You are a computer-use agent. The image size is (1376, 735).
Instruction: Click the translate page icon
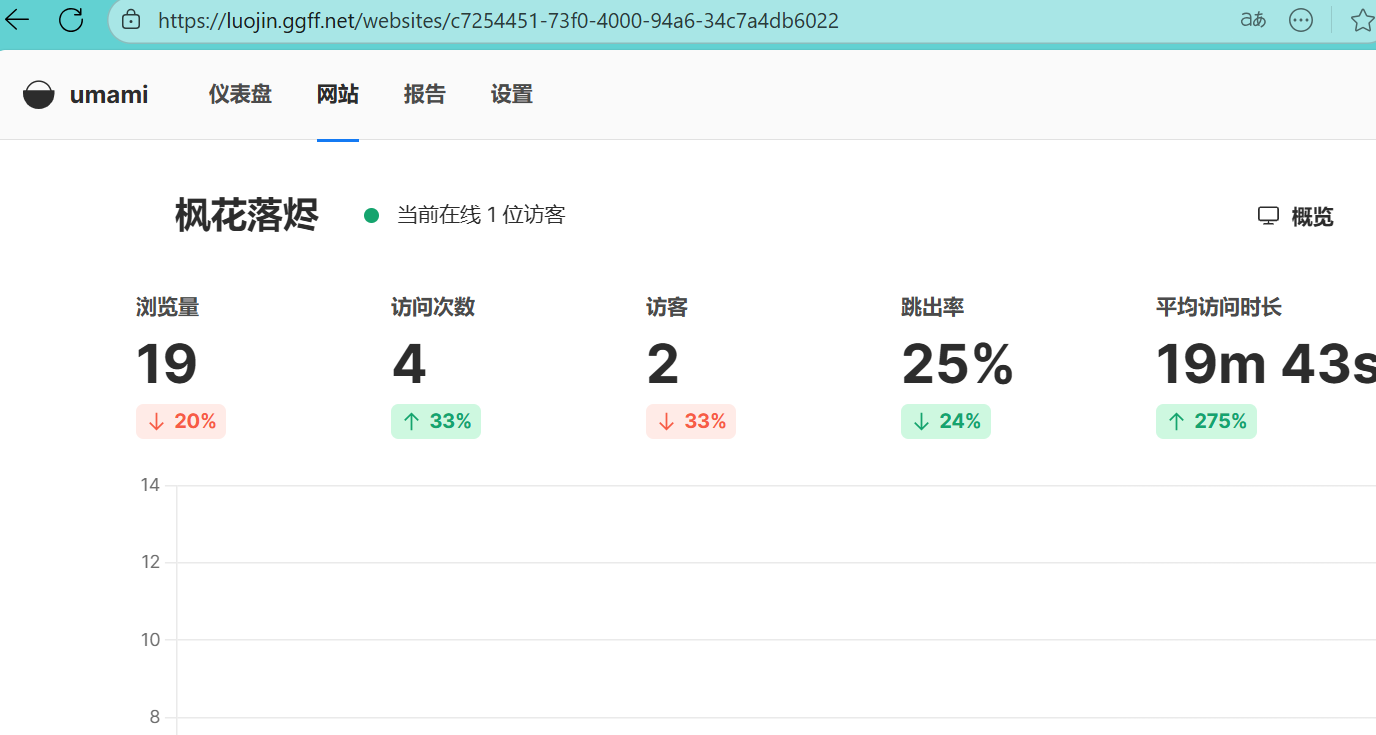[x=1252, y=20]
